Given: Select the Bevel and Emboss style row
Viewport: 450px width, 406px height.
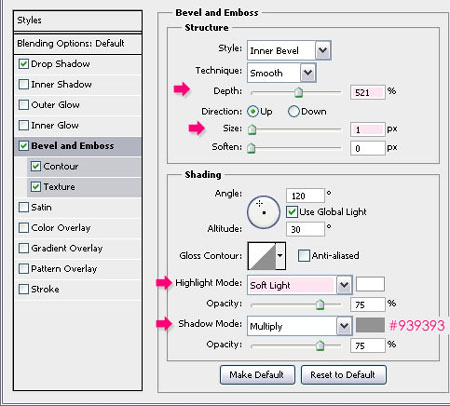Looking at the screenshot, I should 78,146.
